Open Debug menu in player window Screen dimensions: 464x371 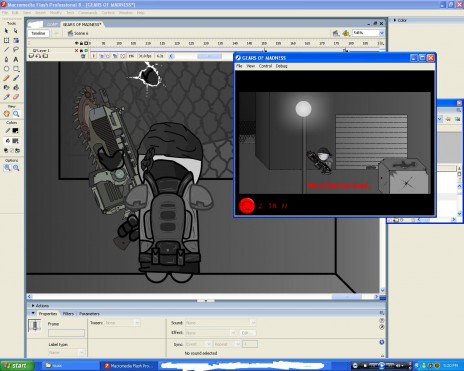click(x=281, y=66)
